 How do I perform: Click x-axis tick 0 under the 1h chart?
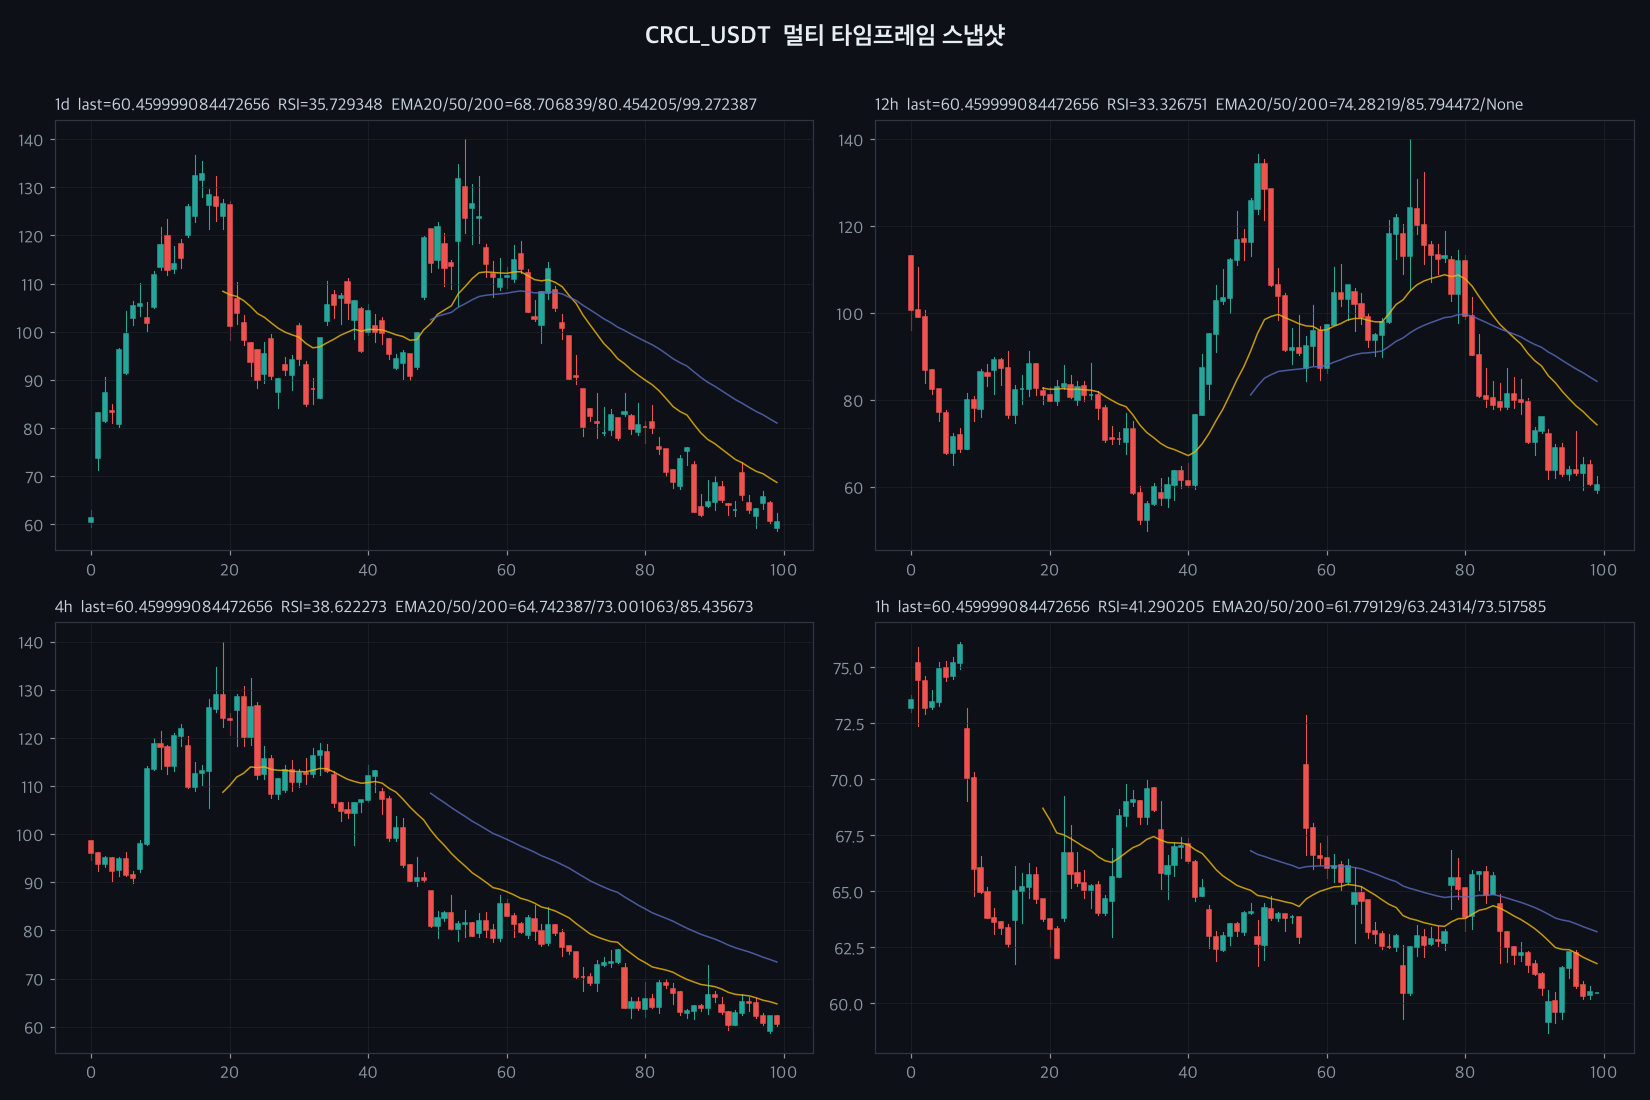[x=911, y=1071]
